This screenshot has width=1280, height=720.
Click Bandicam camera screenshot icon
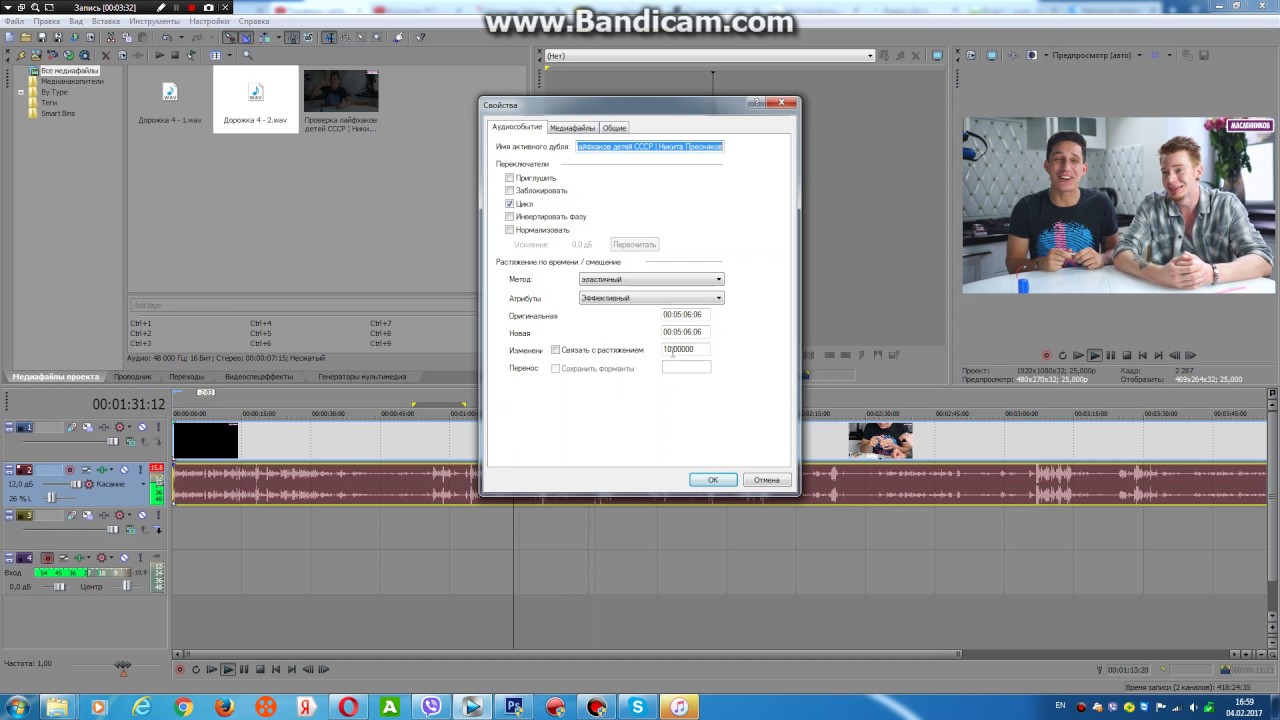point(208,7)
